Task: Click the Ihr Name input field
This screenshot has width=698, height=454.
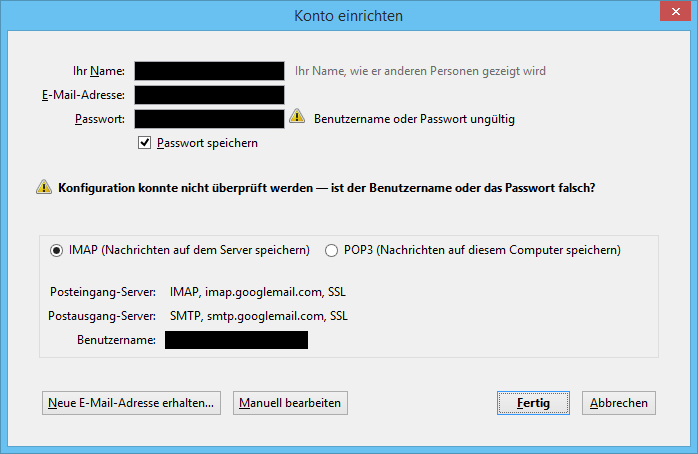Action: point(209,71)
